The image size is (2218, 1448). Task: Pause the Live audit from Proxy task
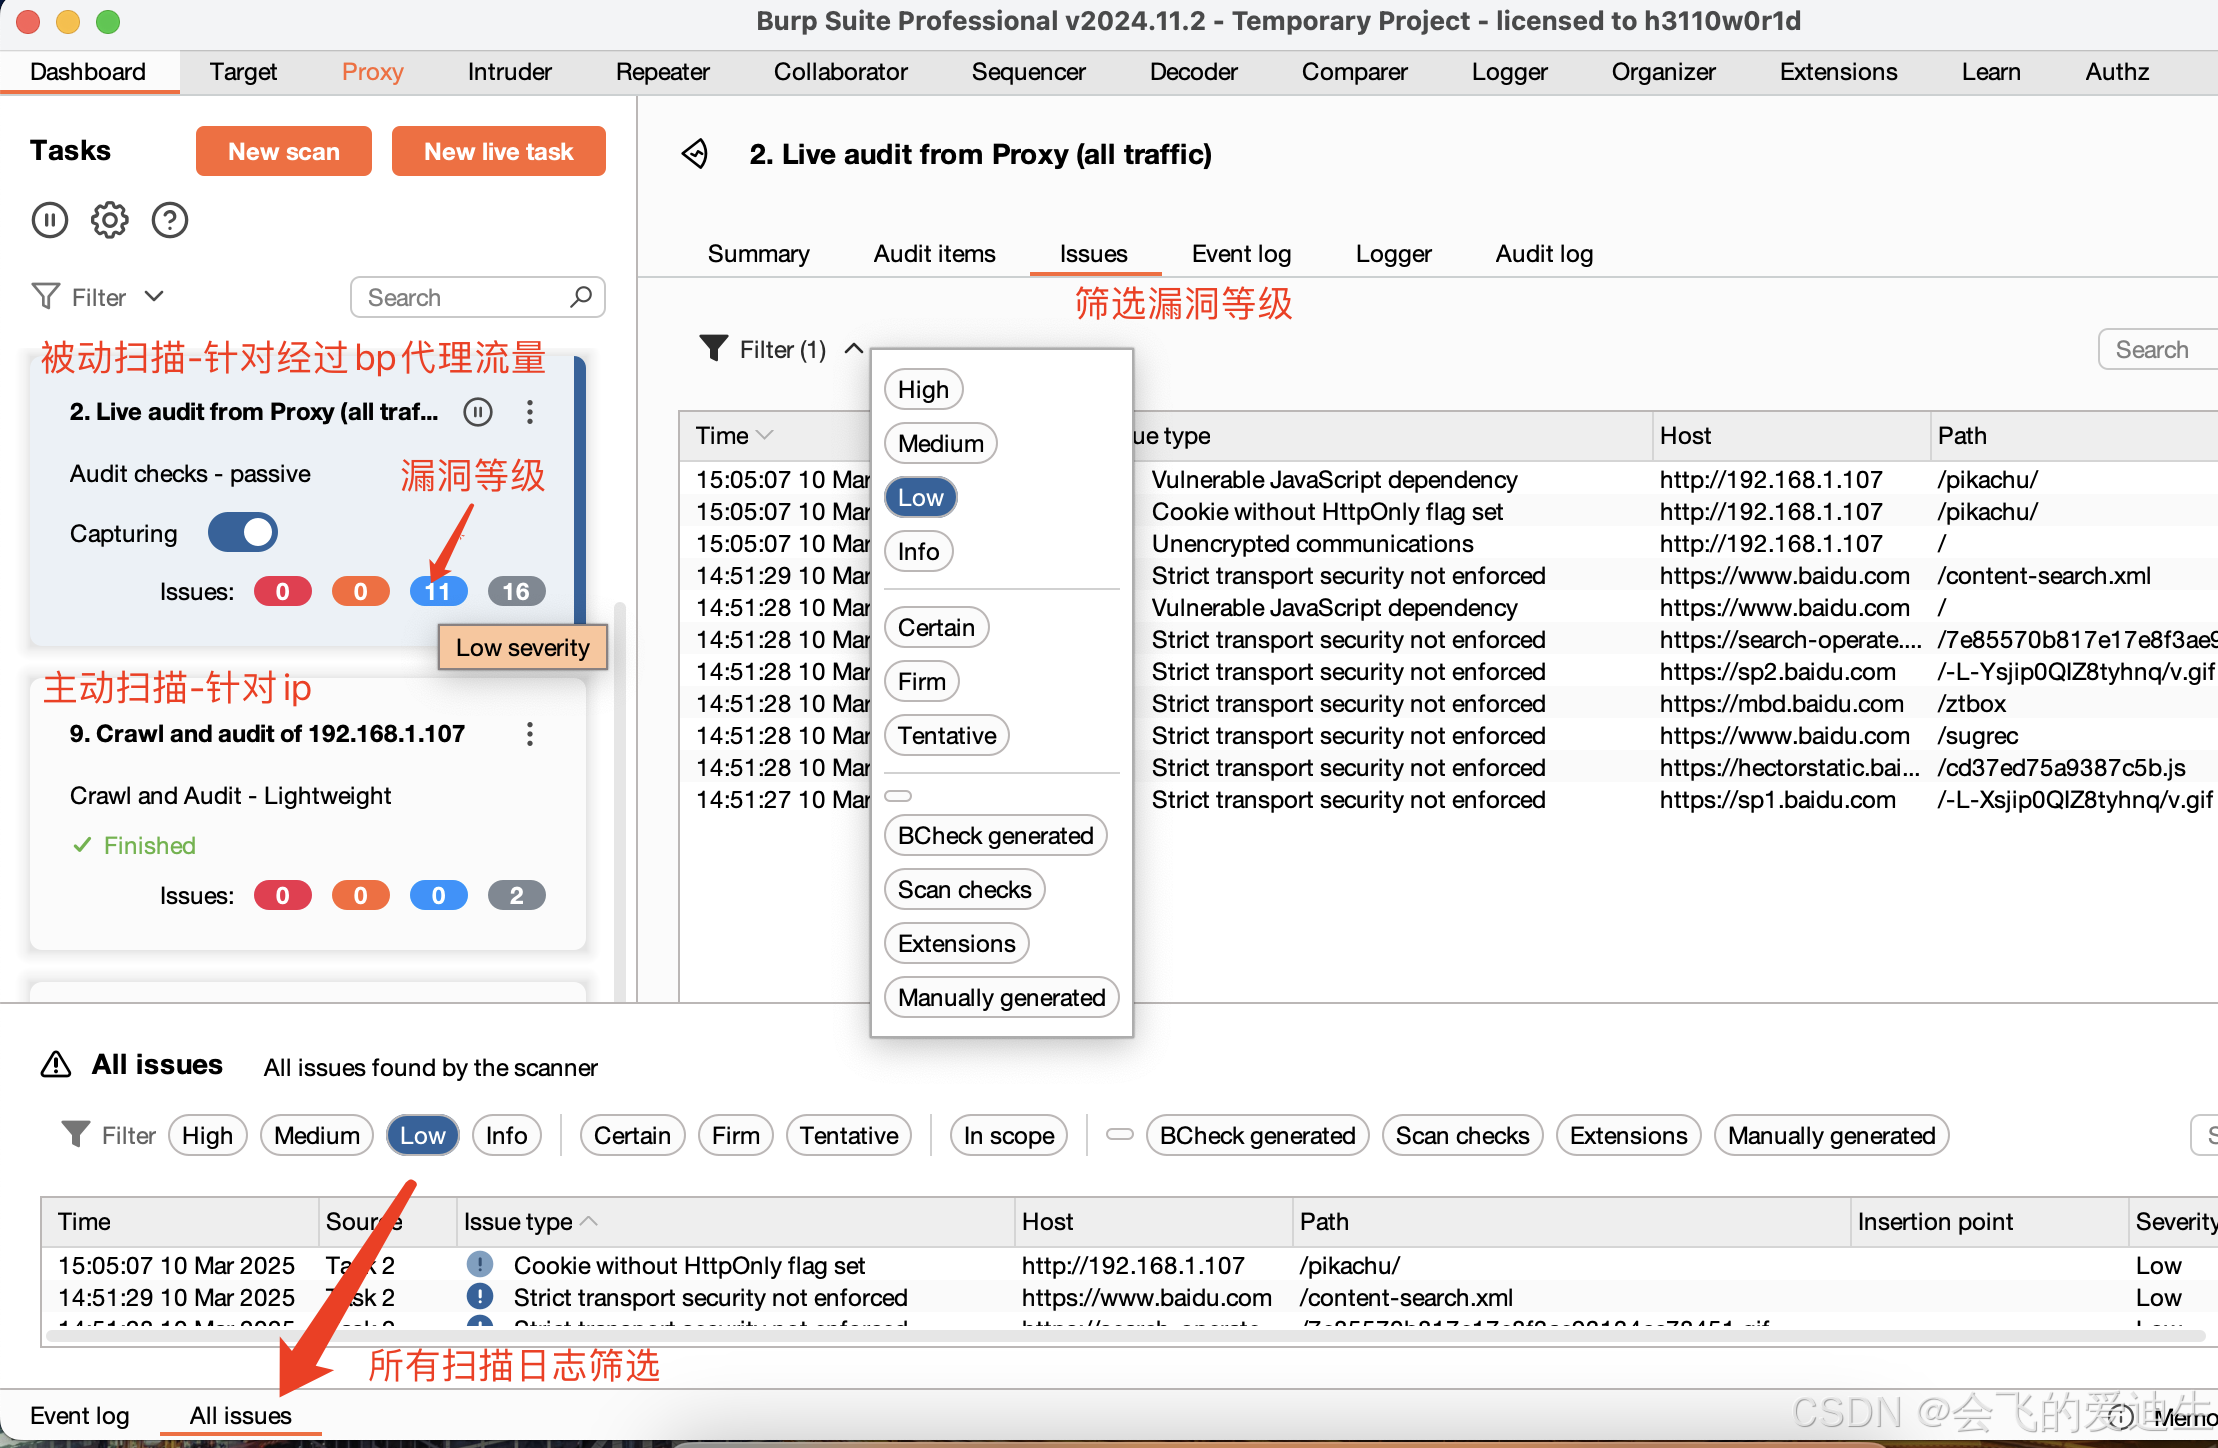478,412
